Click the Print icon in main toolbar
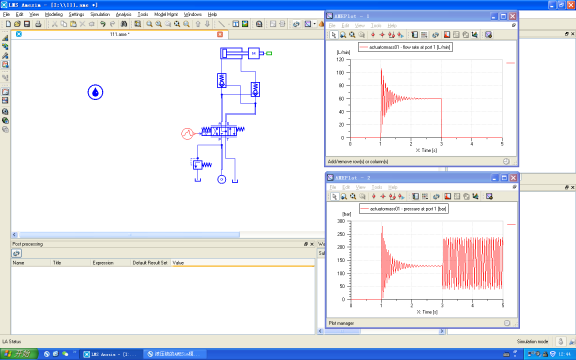576x360 pixels. (x=38, y=24)
